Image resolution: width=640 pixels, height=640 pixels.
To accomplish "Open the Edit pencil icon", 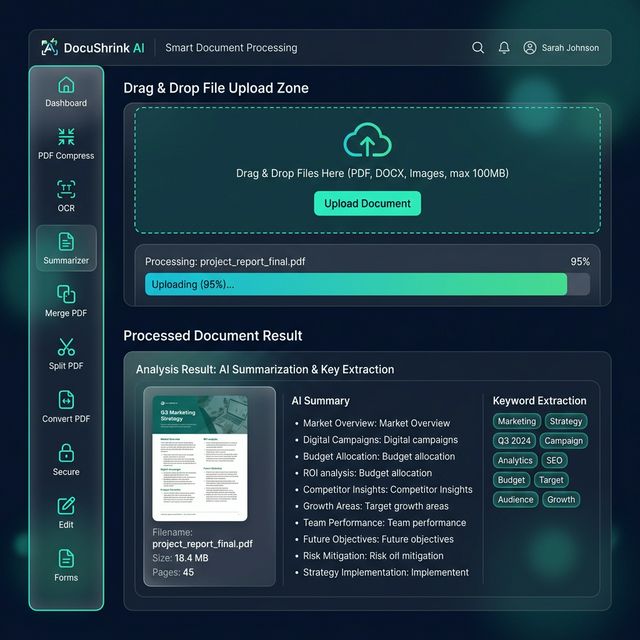I will (66, 506).
